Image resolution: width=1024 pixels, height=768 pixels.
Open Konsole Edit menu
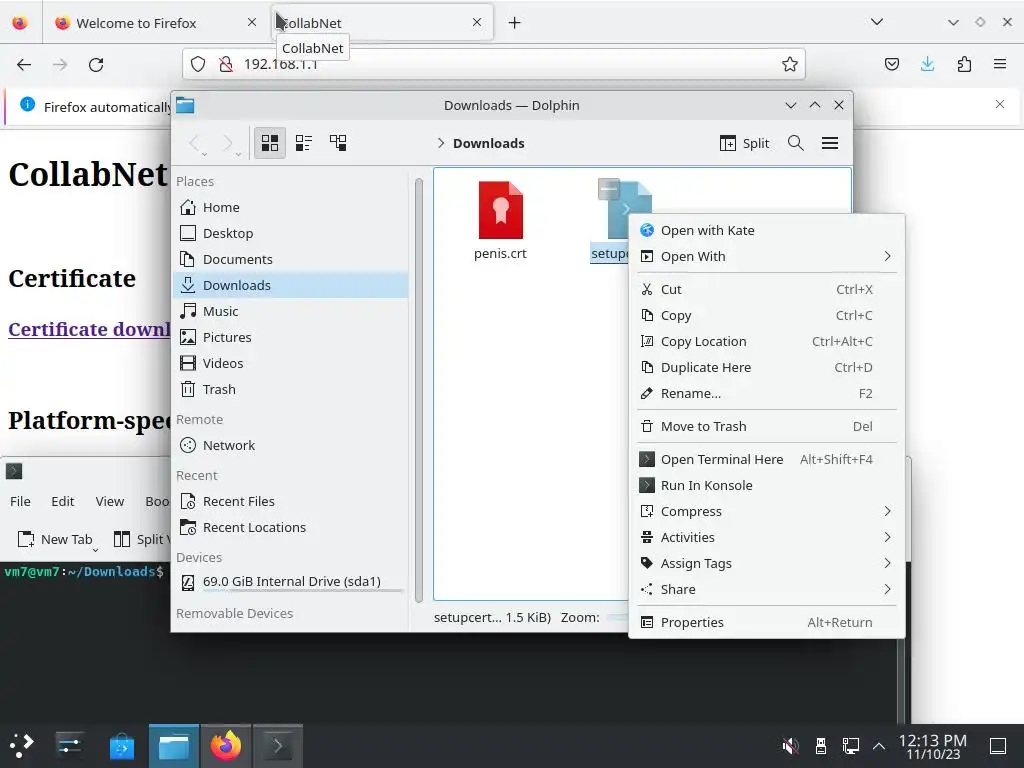tap(63, 502)
